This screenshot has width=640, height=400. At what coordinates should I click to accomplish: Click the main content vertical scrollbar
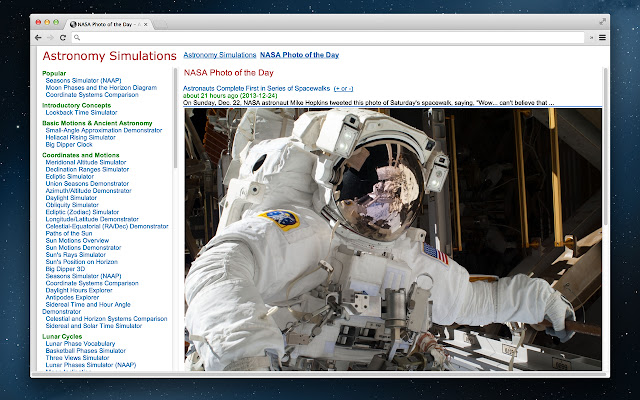point(605,147)
